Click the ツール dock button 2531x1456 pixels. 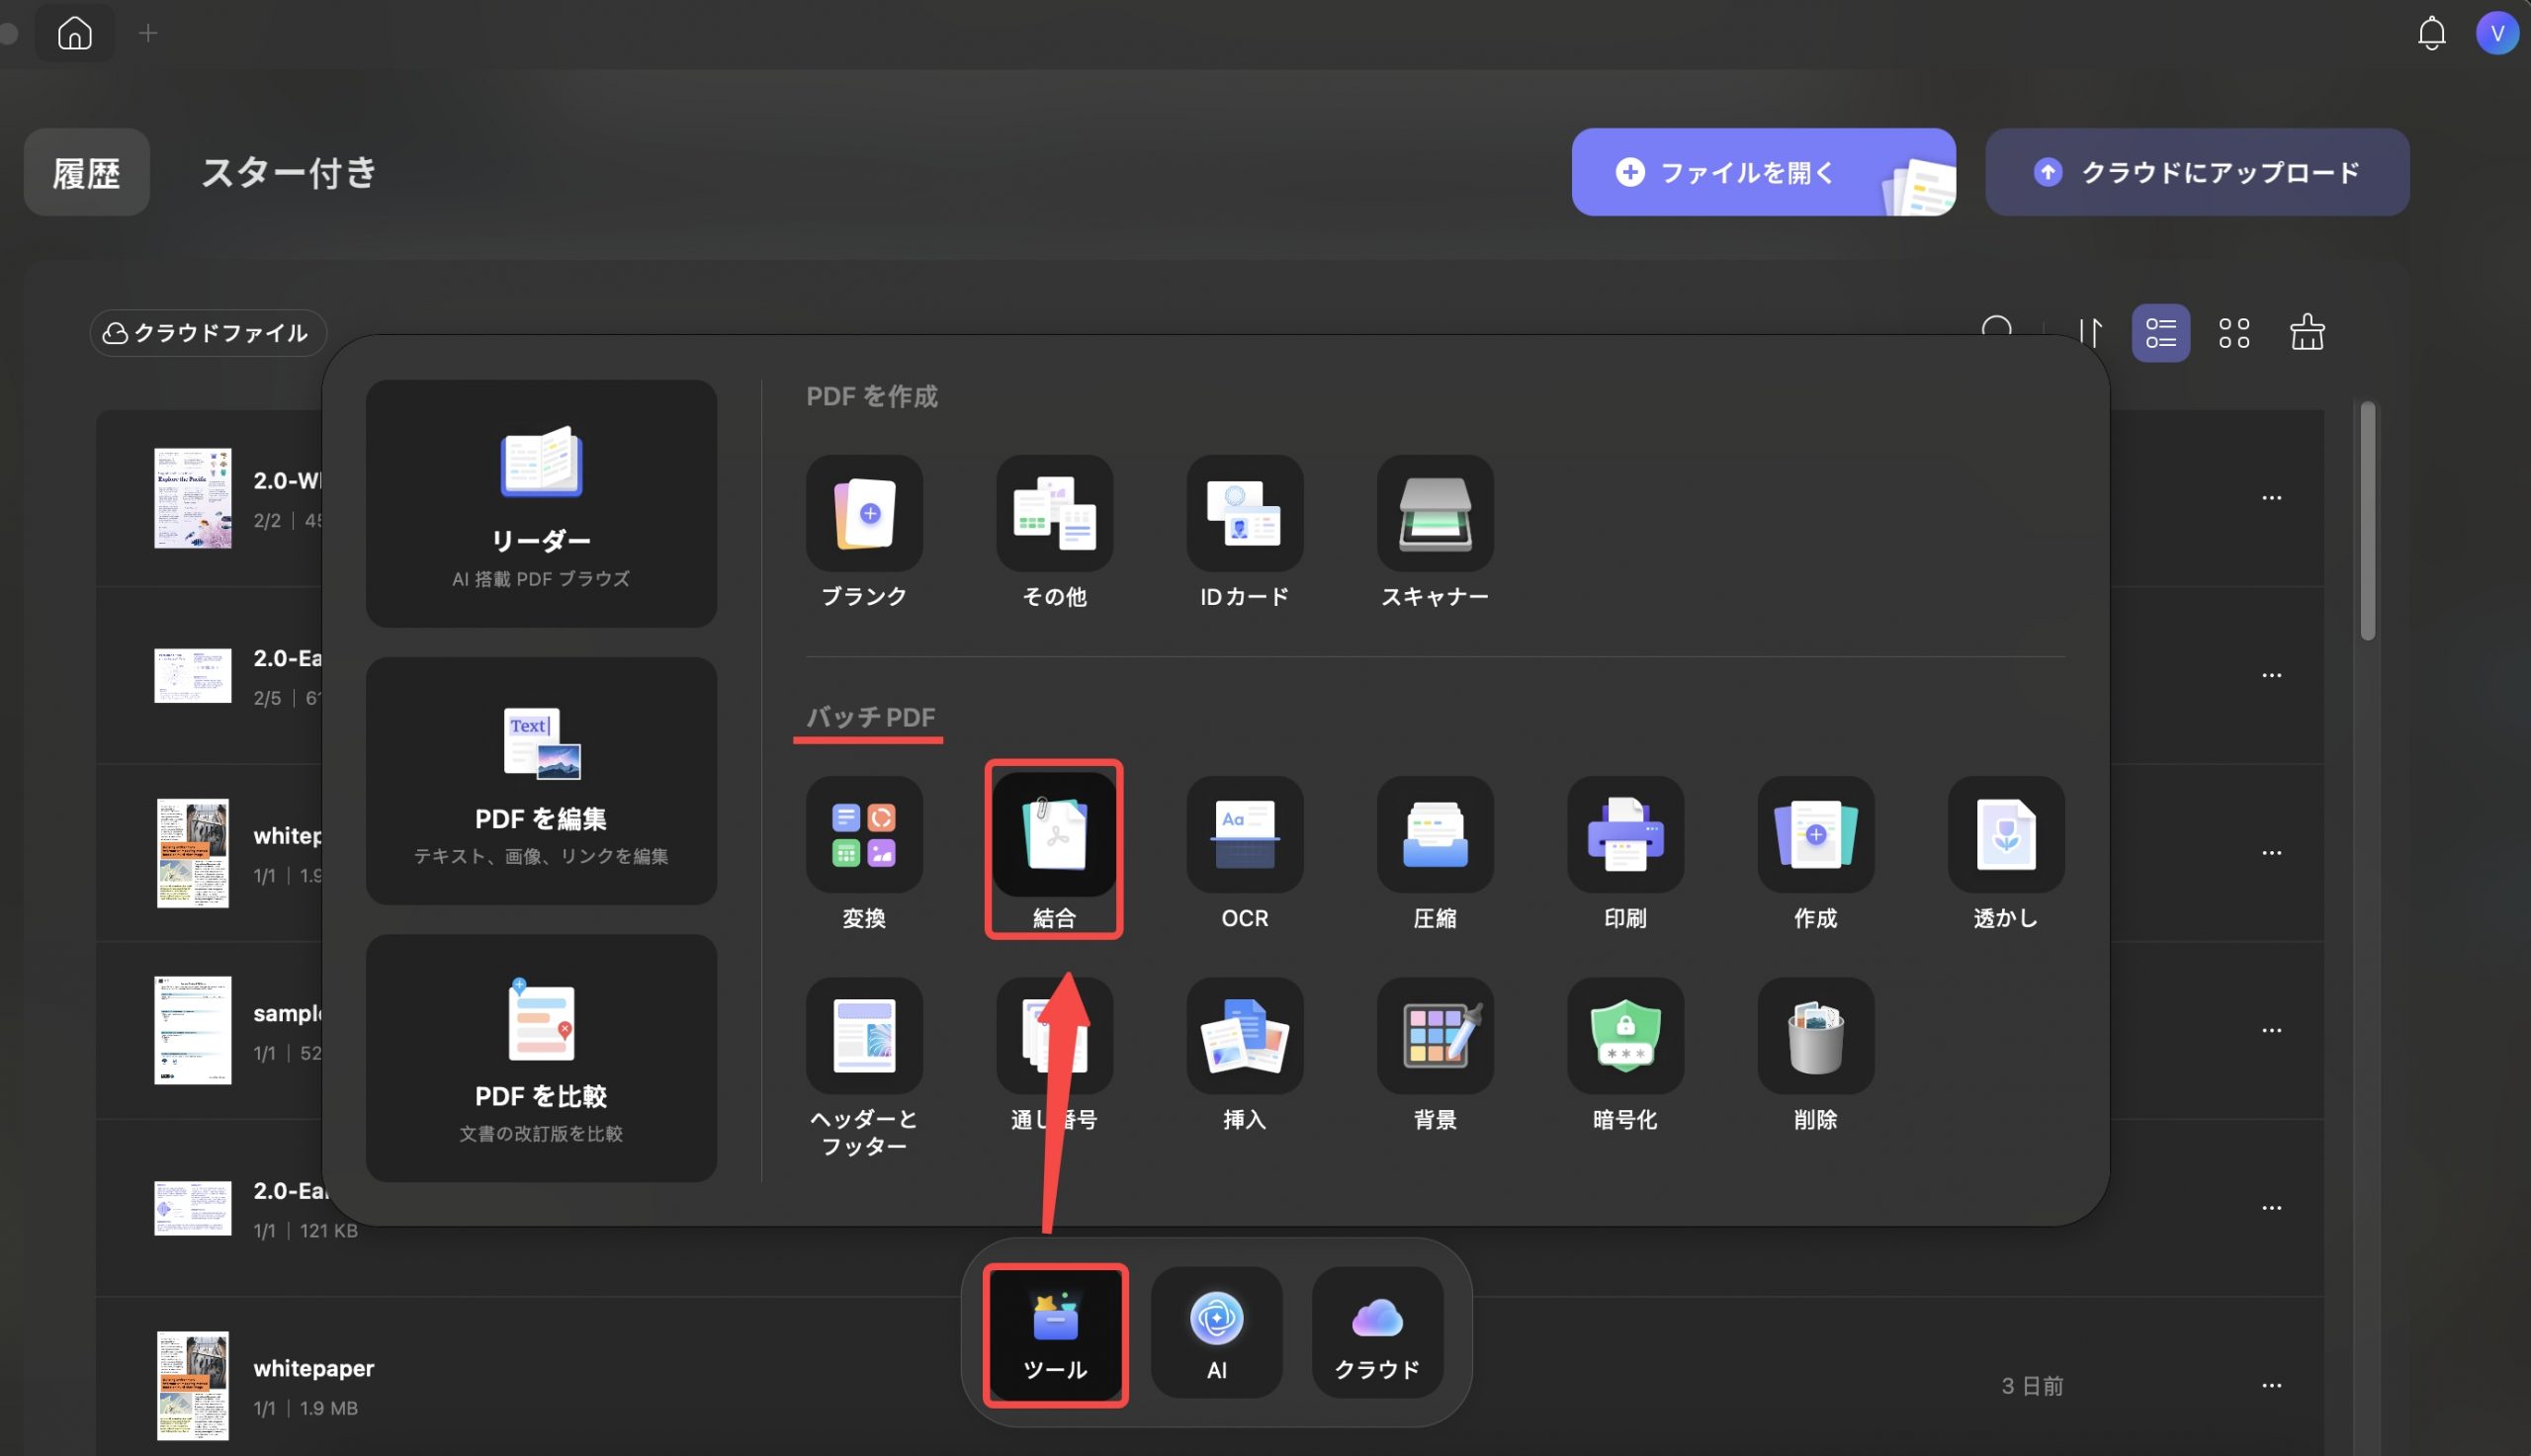(x=1055, y=1334)
